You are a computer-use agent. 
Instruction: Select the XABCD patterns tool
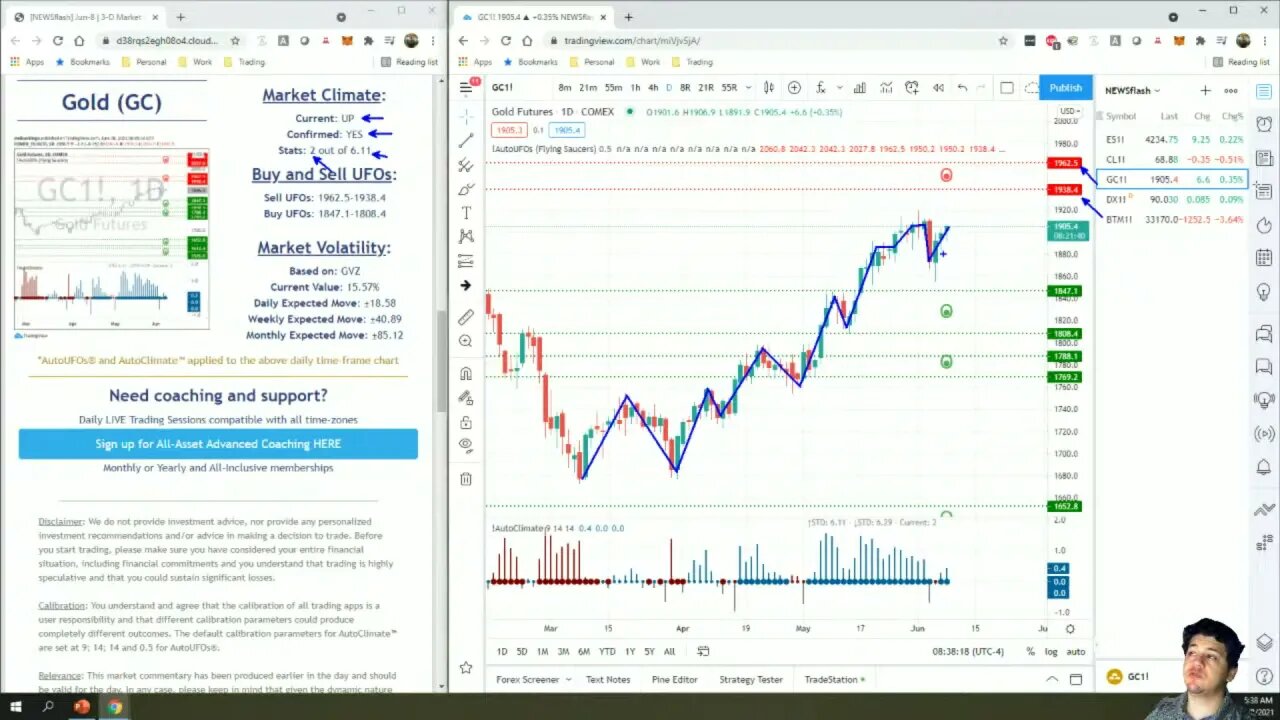(466, 237)
